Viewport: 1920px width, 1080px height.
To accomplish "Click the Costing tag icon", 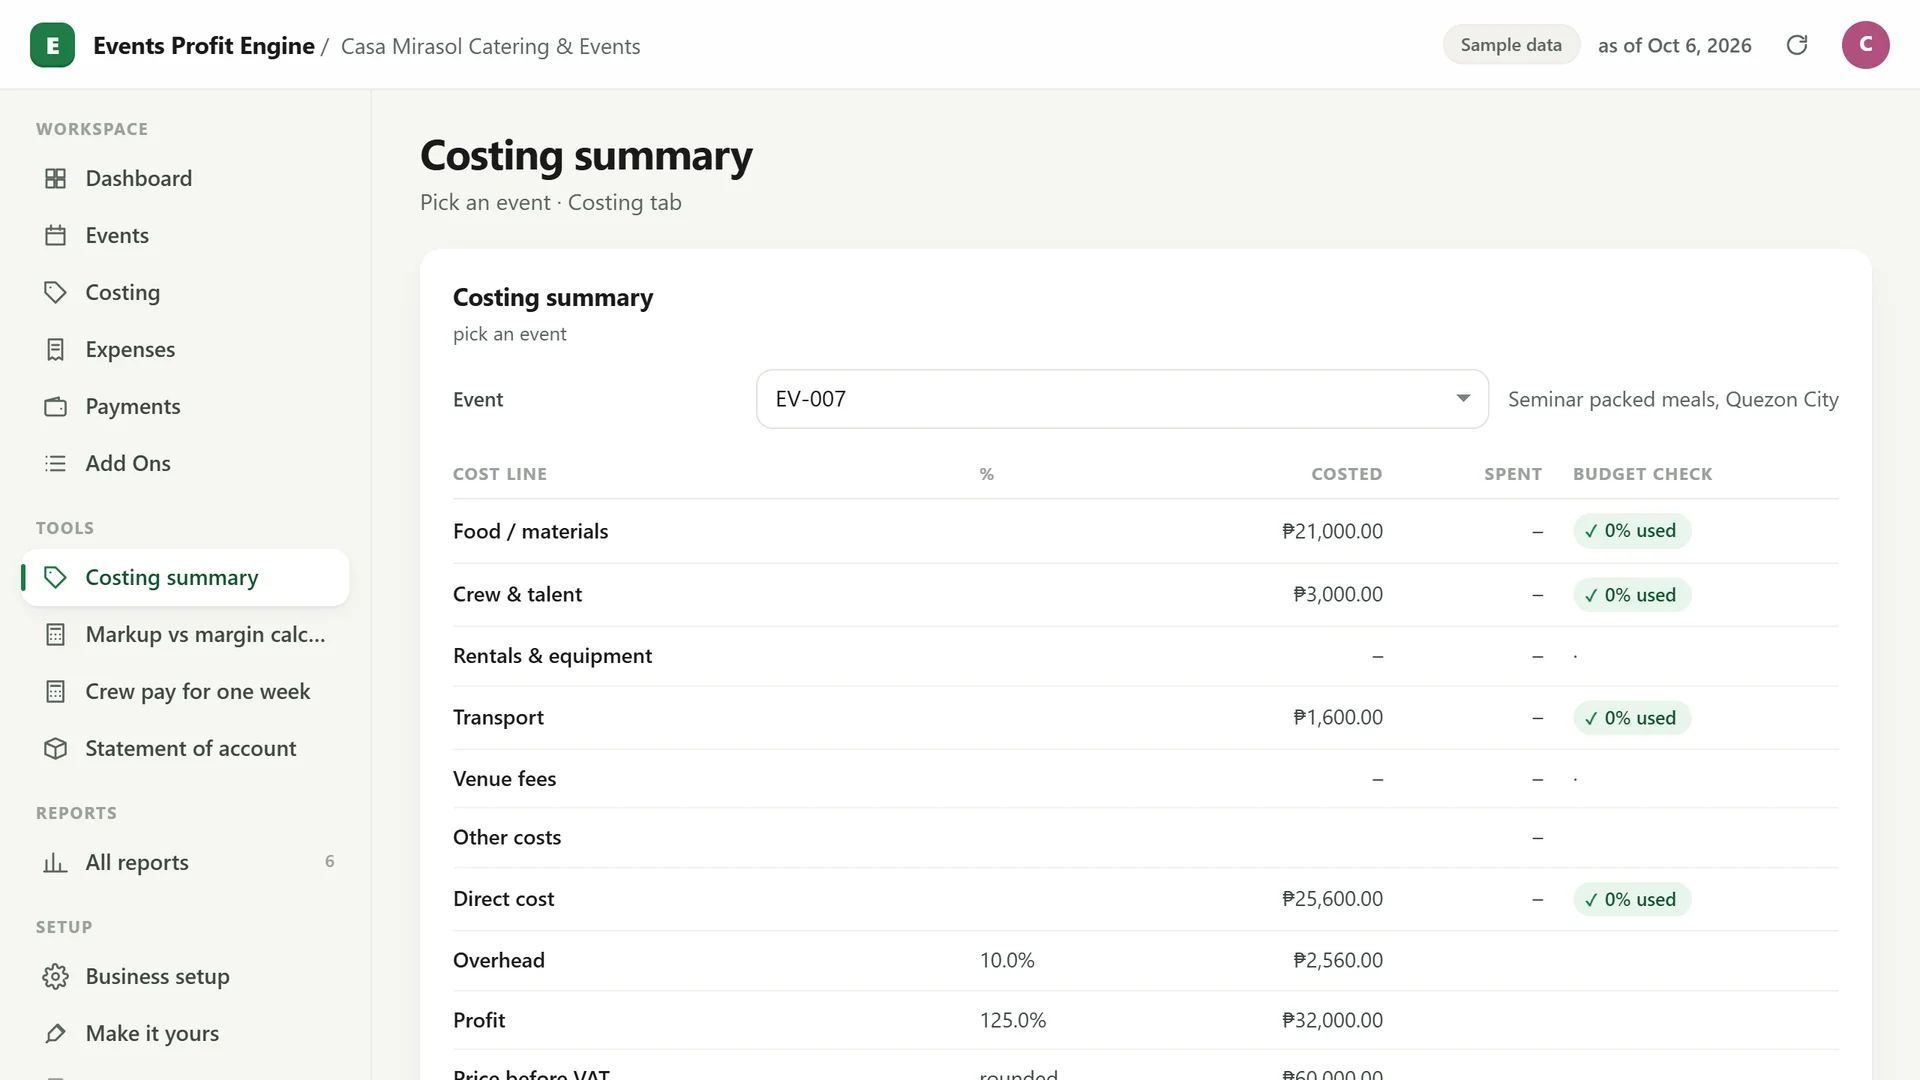I will 56,292.
